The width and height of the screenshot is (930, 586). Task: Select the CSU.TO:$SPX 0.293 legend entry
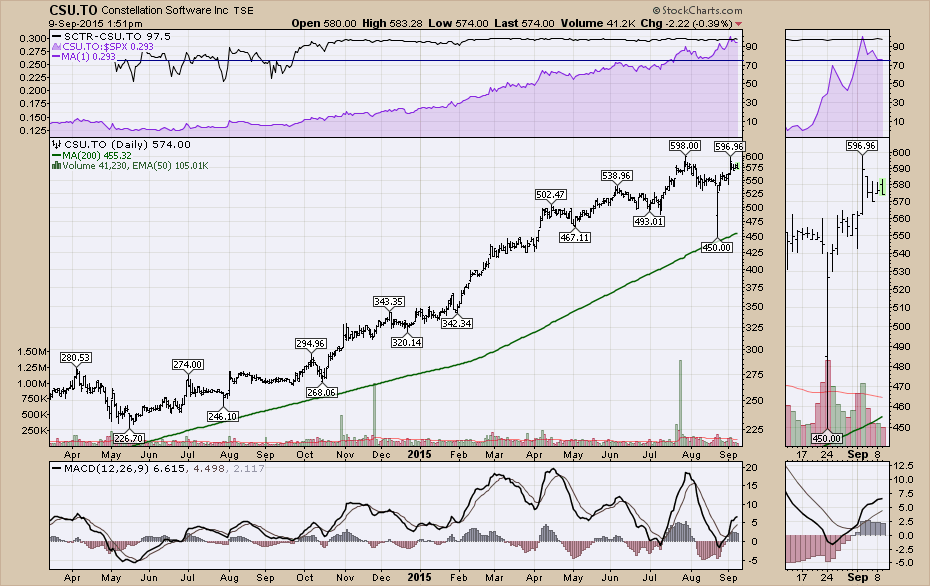point(107,46)
